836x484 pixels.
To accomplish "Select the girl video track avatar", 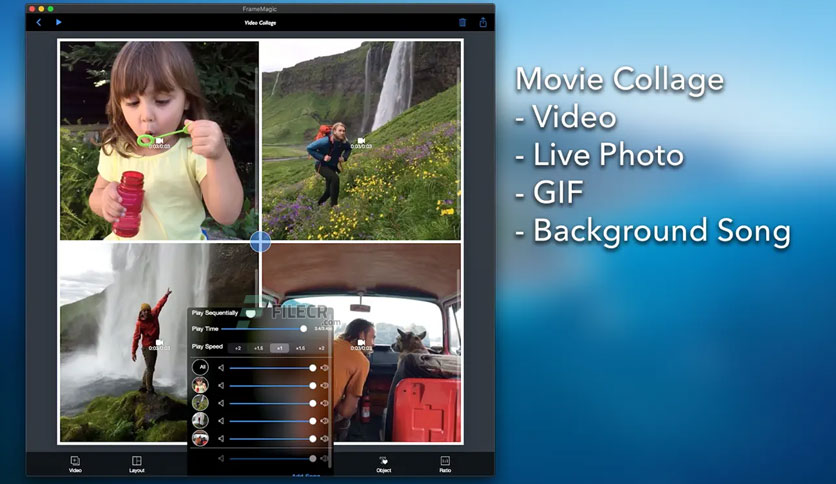I will click(200, 385).
